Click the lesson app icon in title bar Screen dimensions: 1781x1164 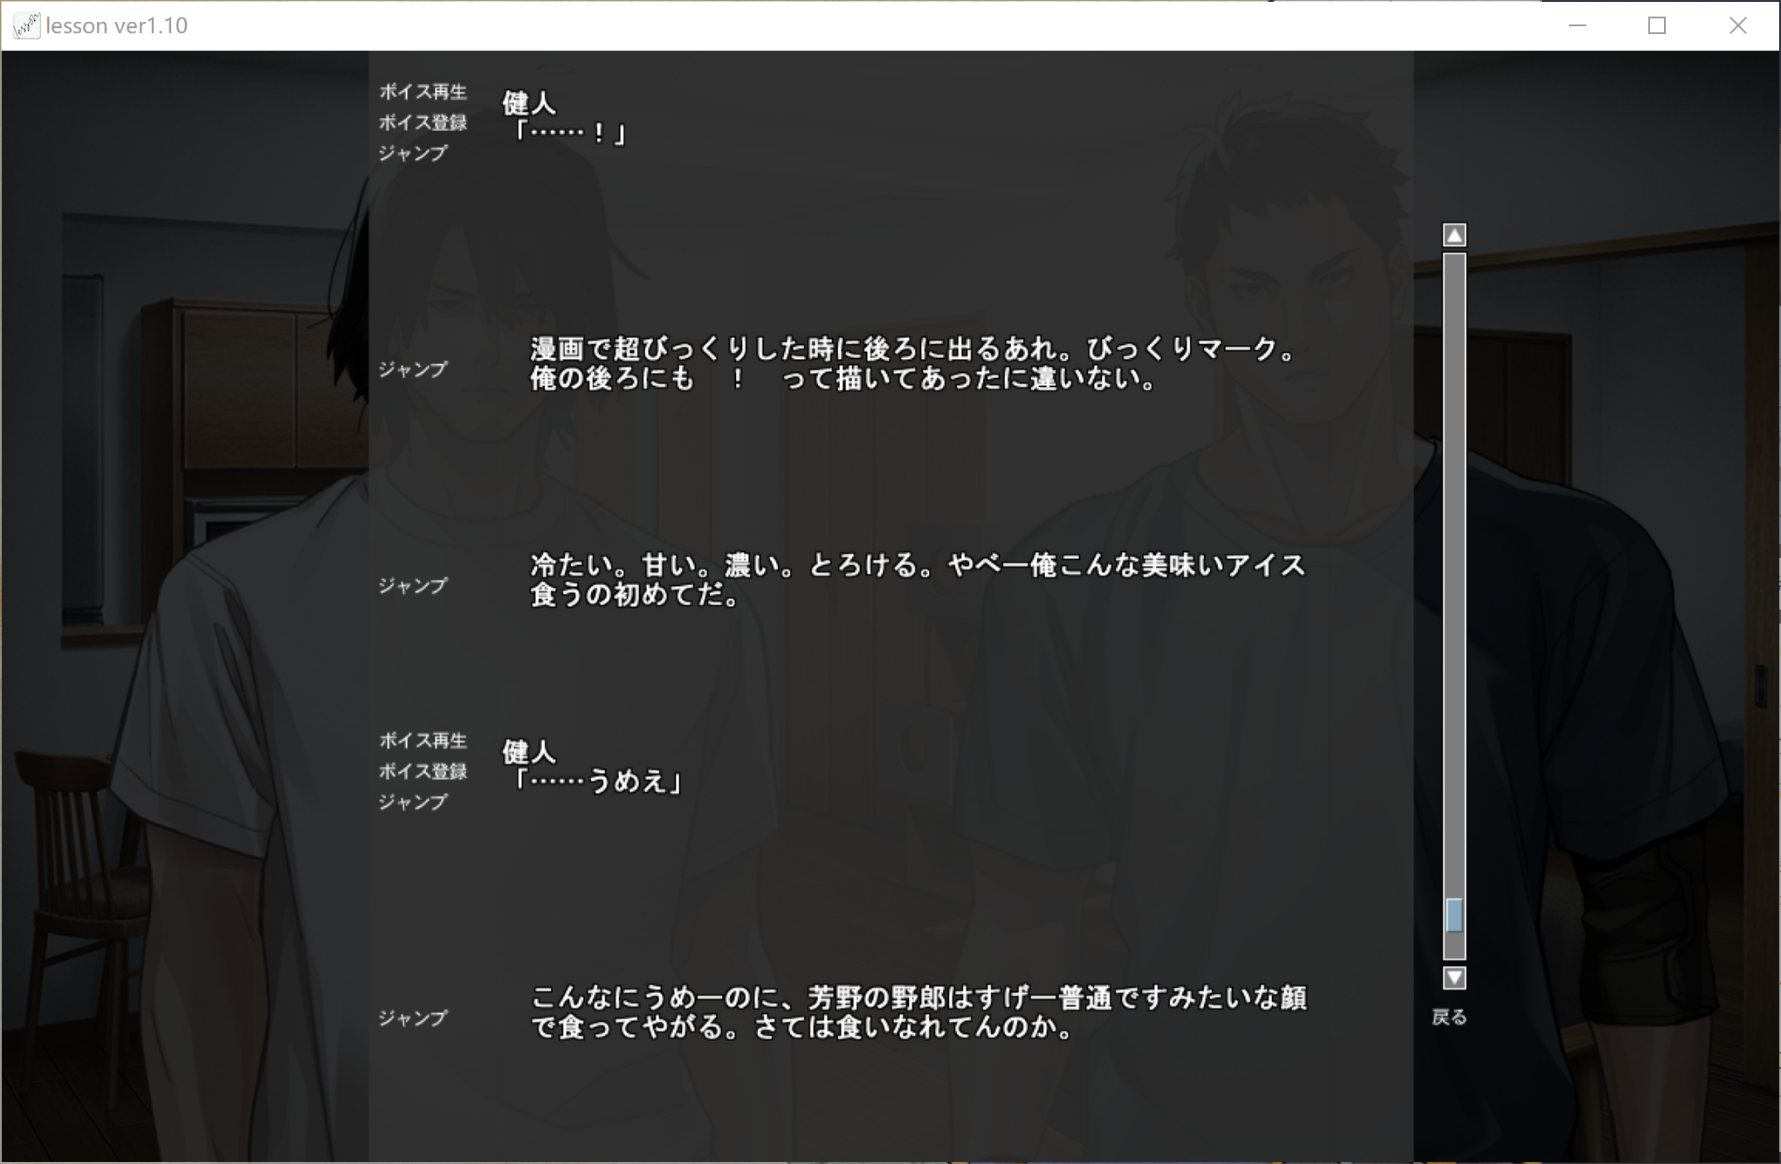click(x=26, y=26)
